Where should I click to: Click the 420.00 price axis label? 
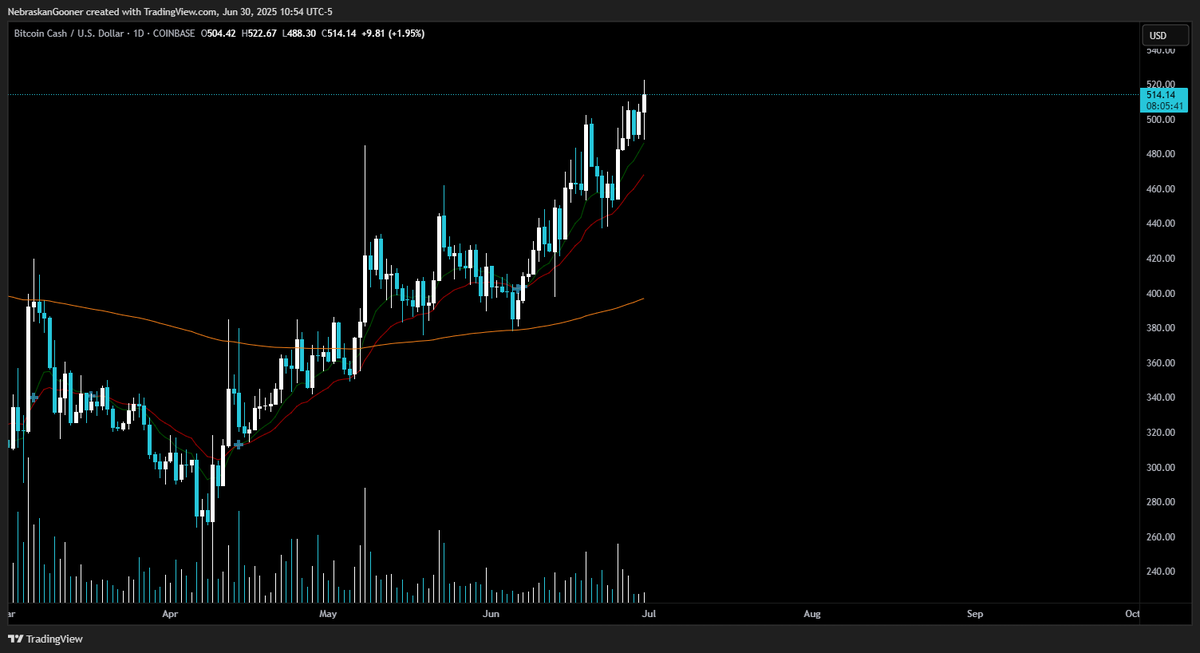click(1160, 259)
